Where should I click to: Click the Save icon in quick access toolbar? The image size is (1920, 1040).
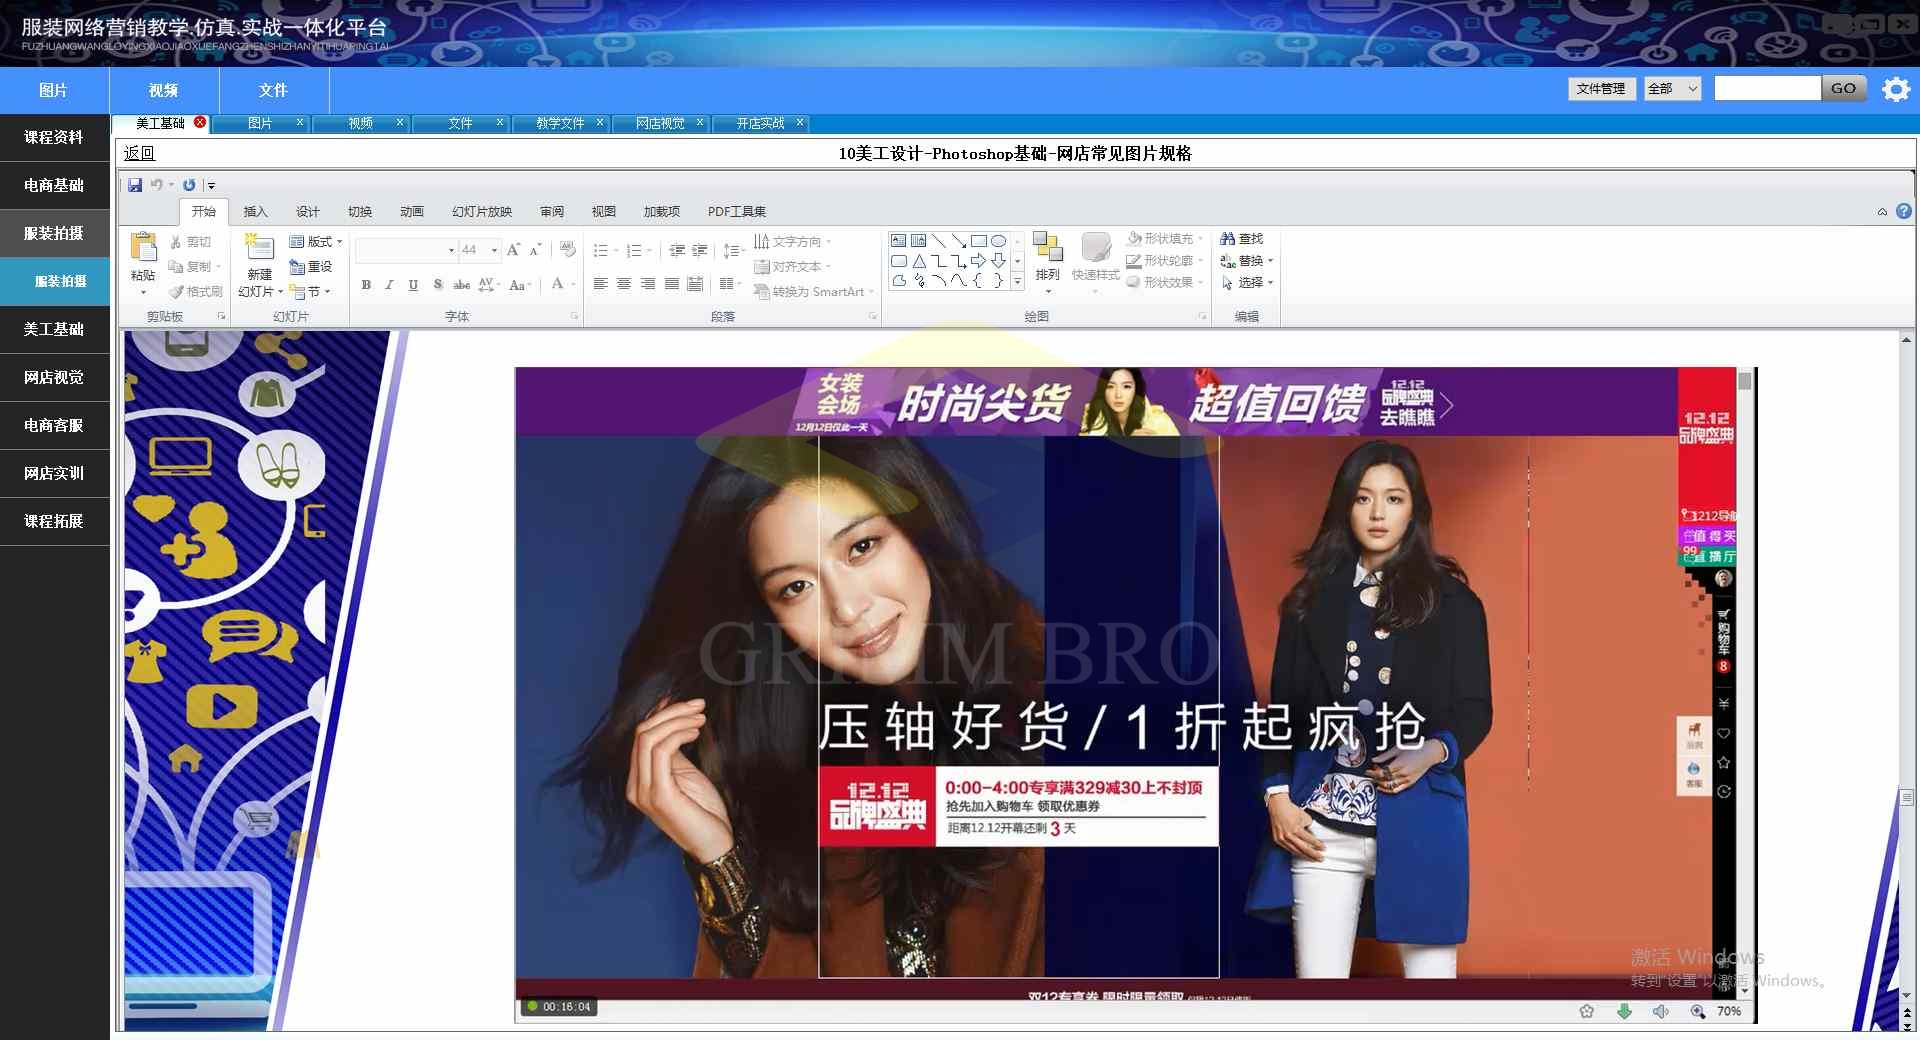click(x=135, y=185)
